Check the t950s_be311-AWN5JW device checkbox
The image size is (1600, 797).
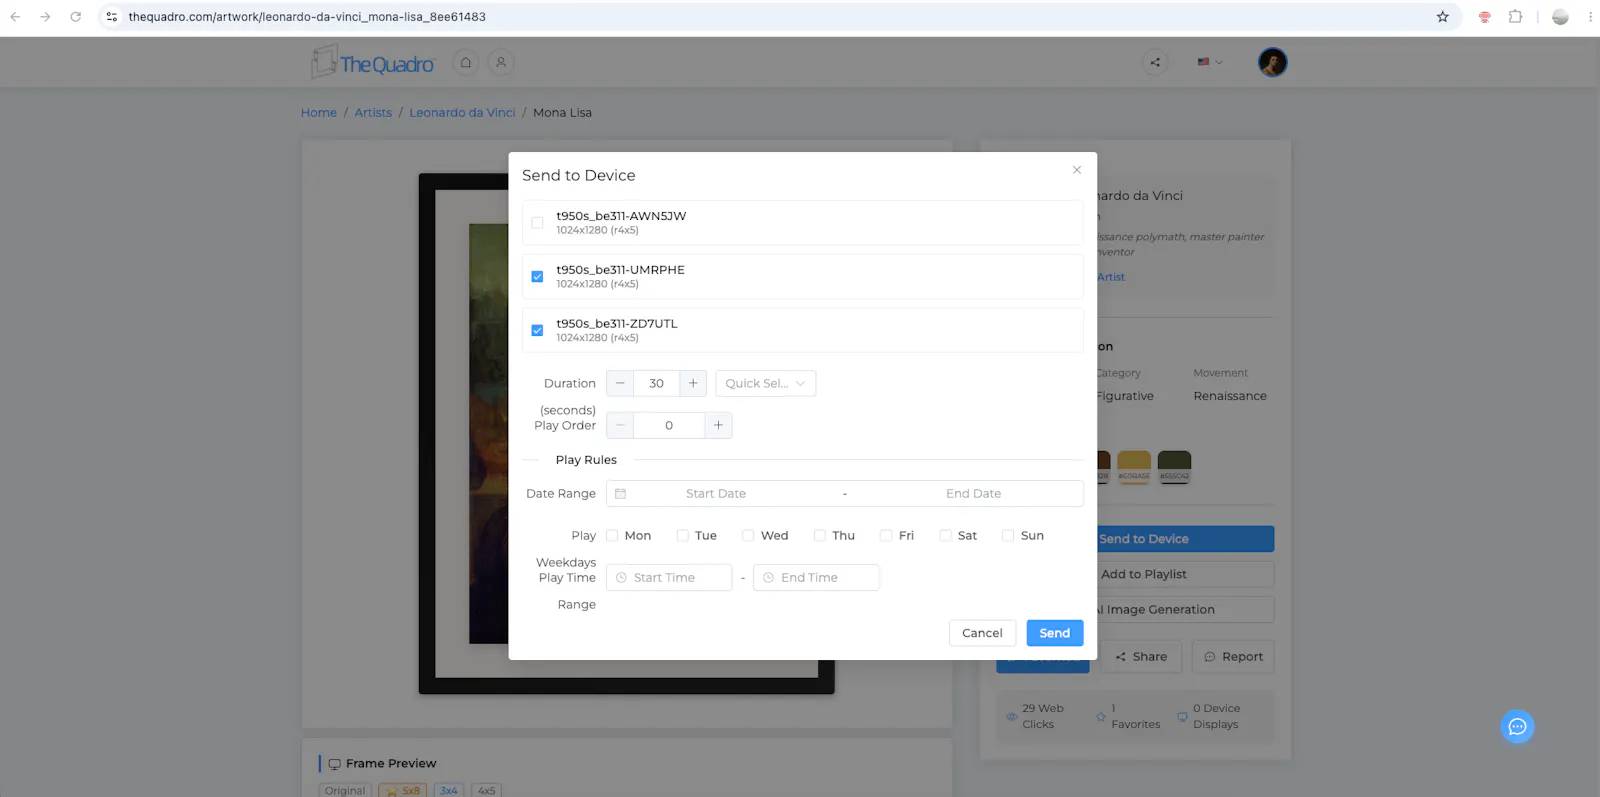[x=537, y=223]
